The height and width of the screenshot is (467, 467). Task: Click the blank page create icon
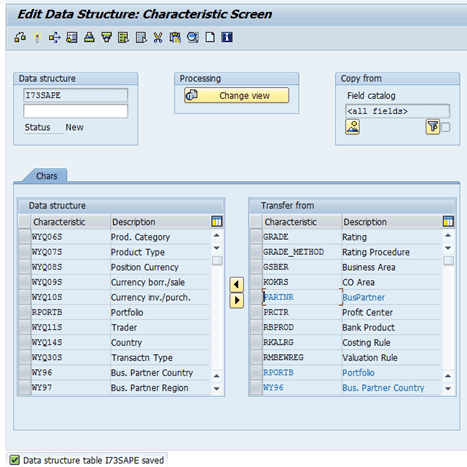pos(210,37)
